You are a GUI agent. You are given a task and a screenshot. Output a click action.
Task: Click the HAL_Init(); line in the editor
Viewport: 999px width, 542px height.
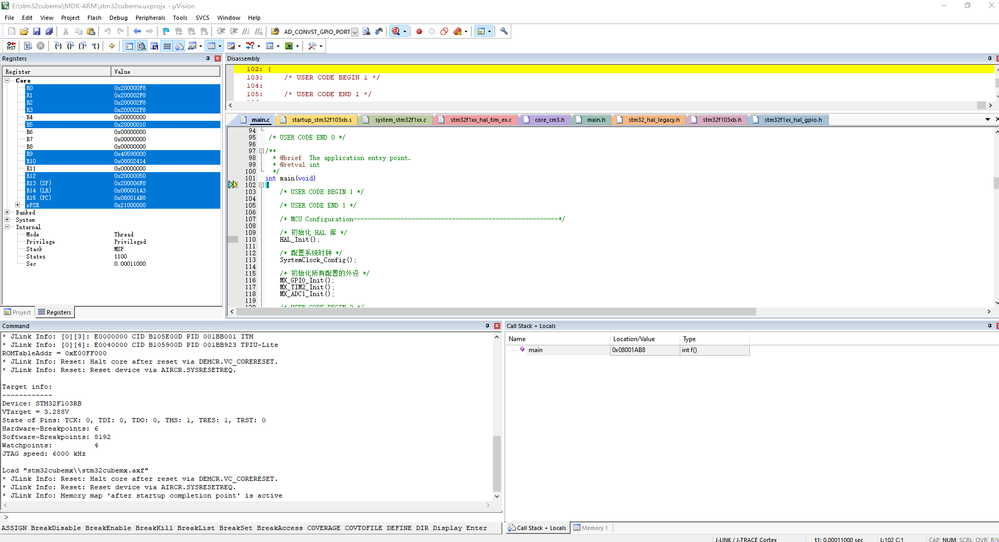tap(298, 239)
